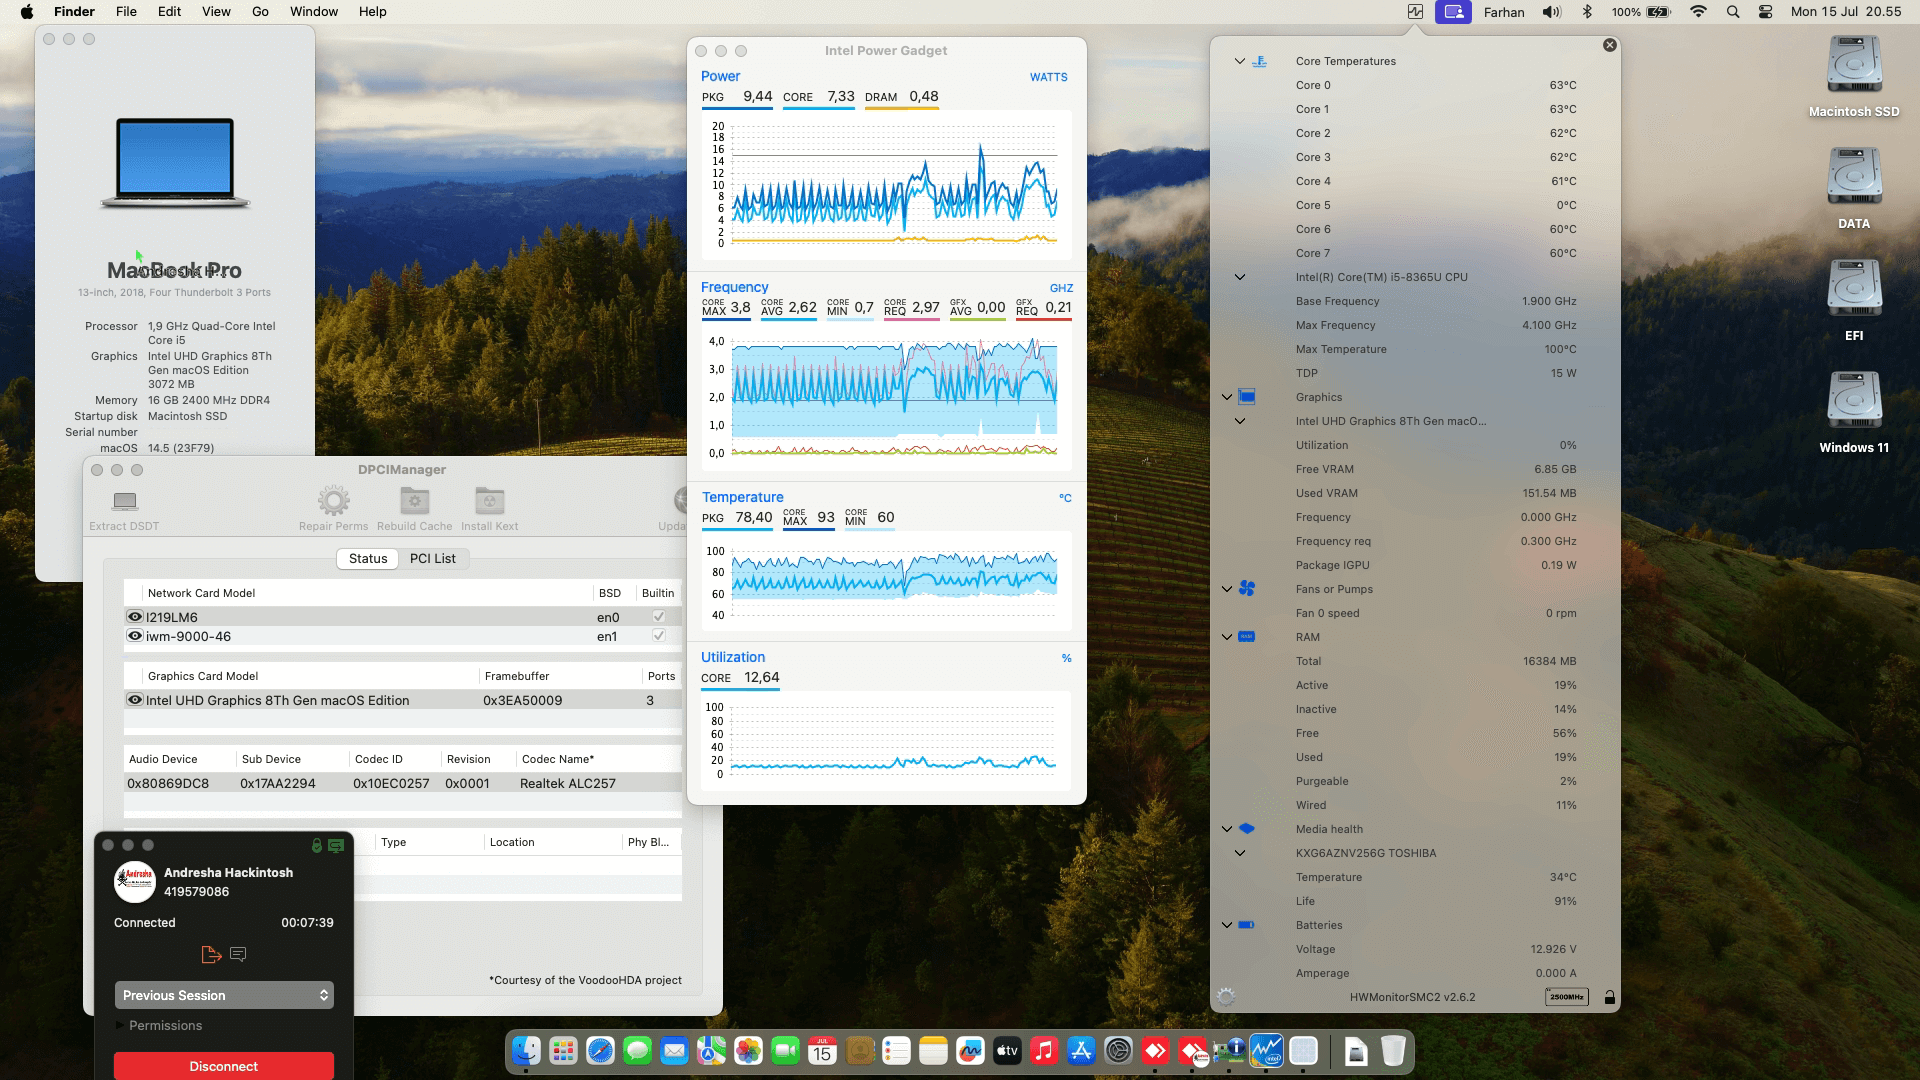Collapse the RAM group
1920x1080 pixels.
click(x=1227, y=637)
